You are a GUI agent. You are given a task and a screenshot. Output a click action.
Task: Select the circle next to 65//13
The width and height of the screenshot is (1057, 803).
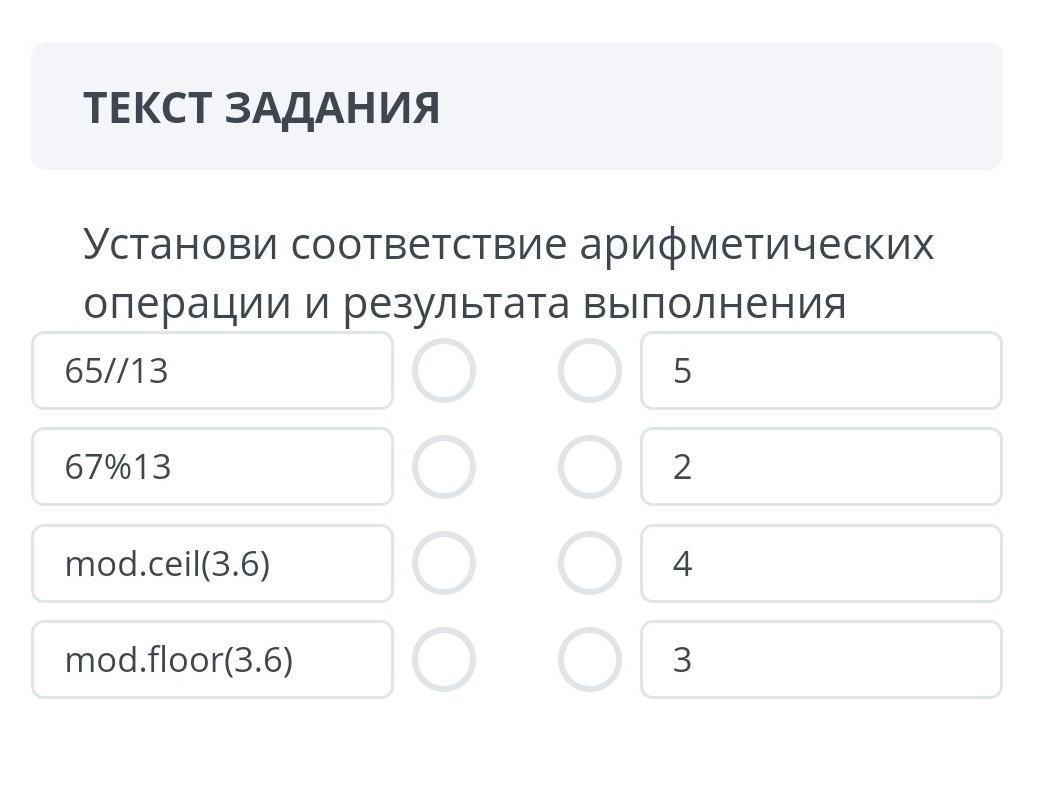[444, 371]
